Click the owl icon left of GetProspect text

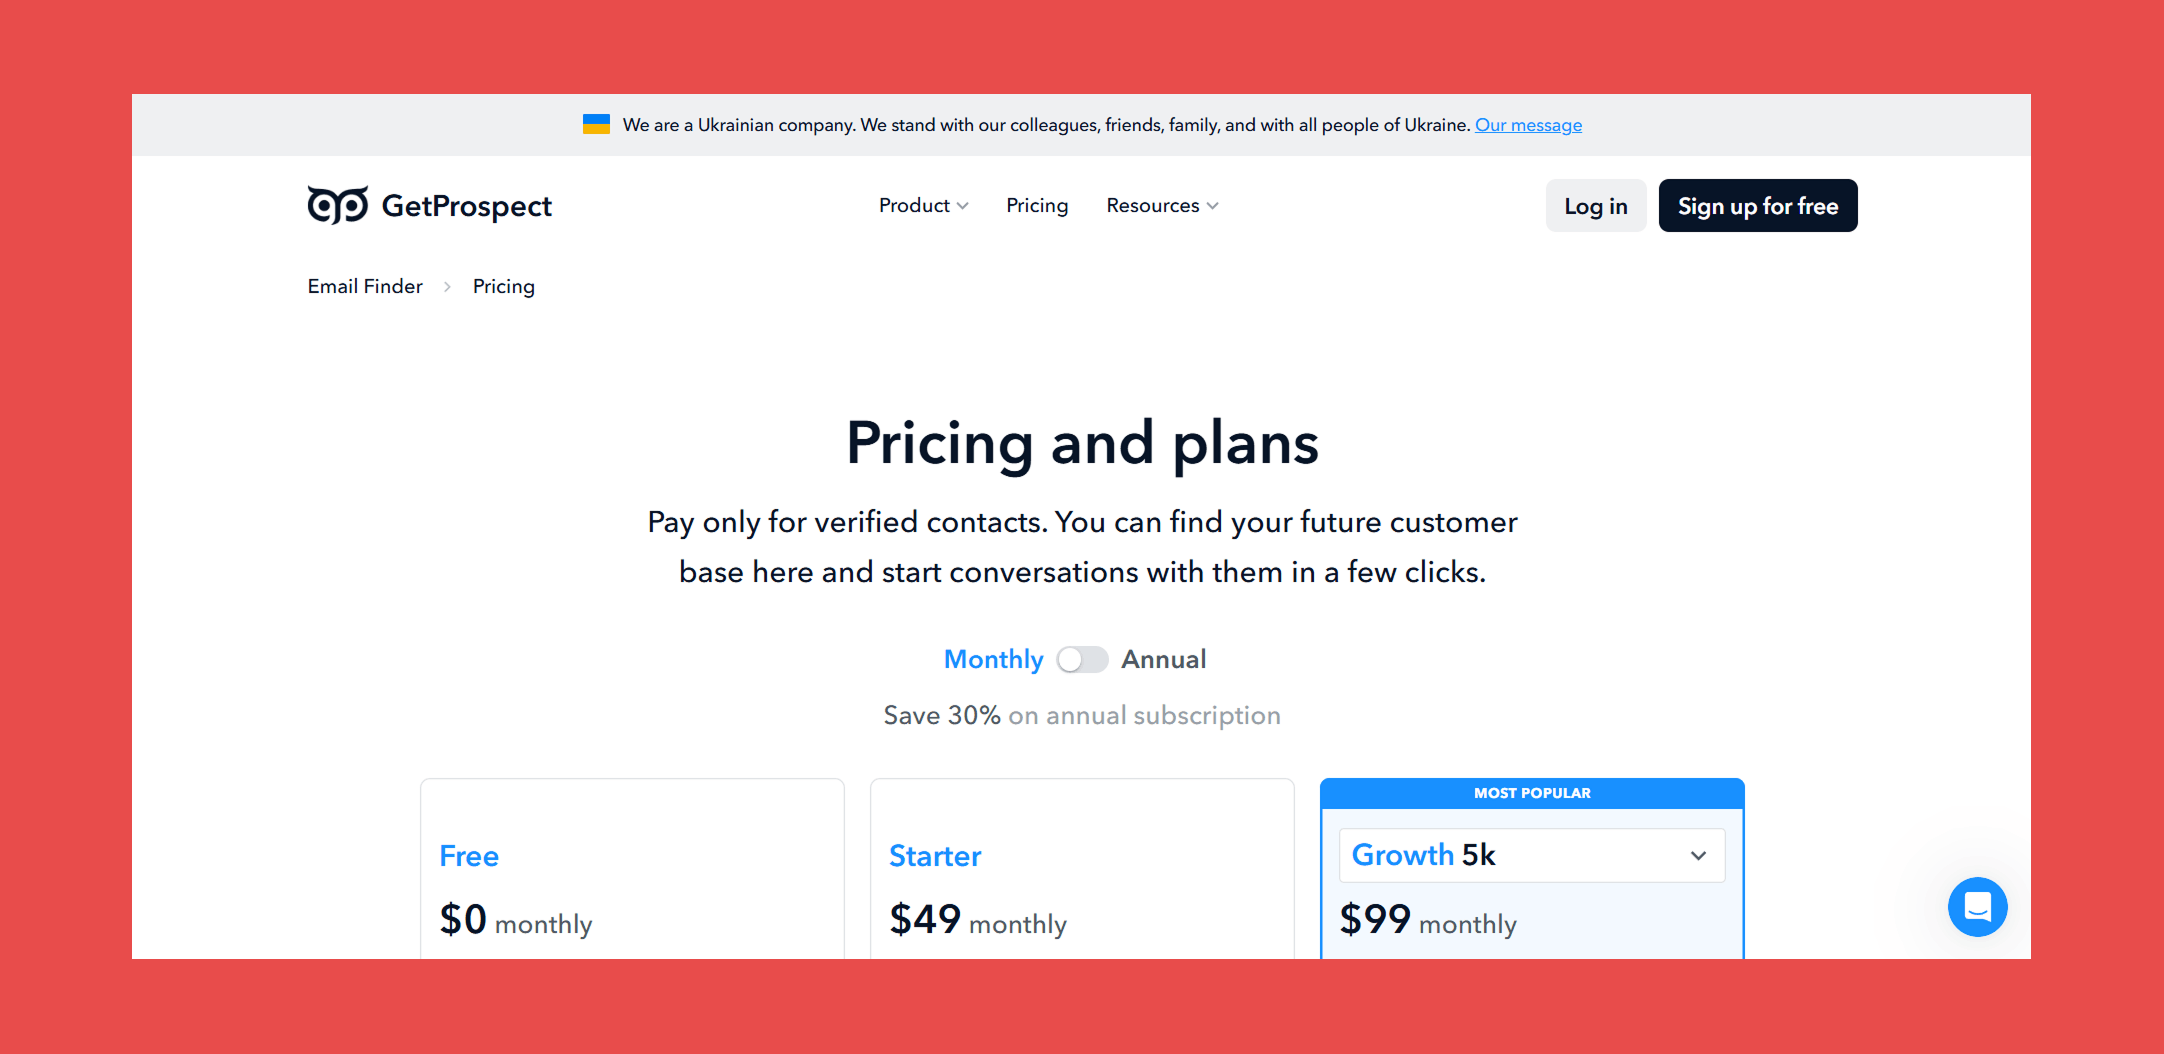tap(337, 204)
